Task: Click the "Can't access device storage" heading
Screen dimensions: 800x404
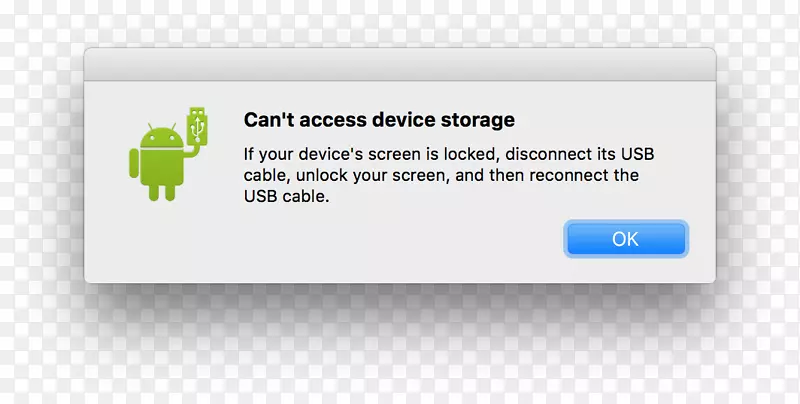Action: point(379,121)
